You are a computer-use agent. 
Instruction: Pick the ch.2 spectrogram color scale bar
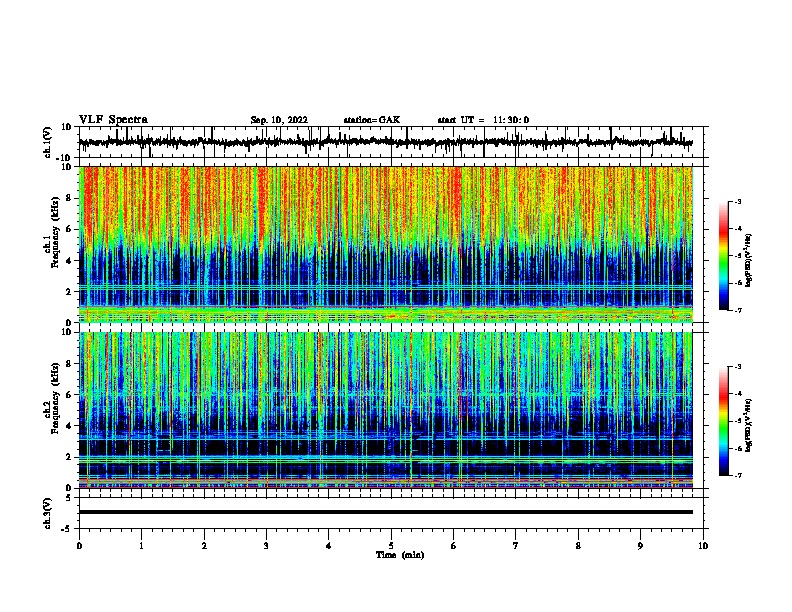pos(723,421)
